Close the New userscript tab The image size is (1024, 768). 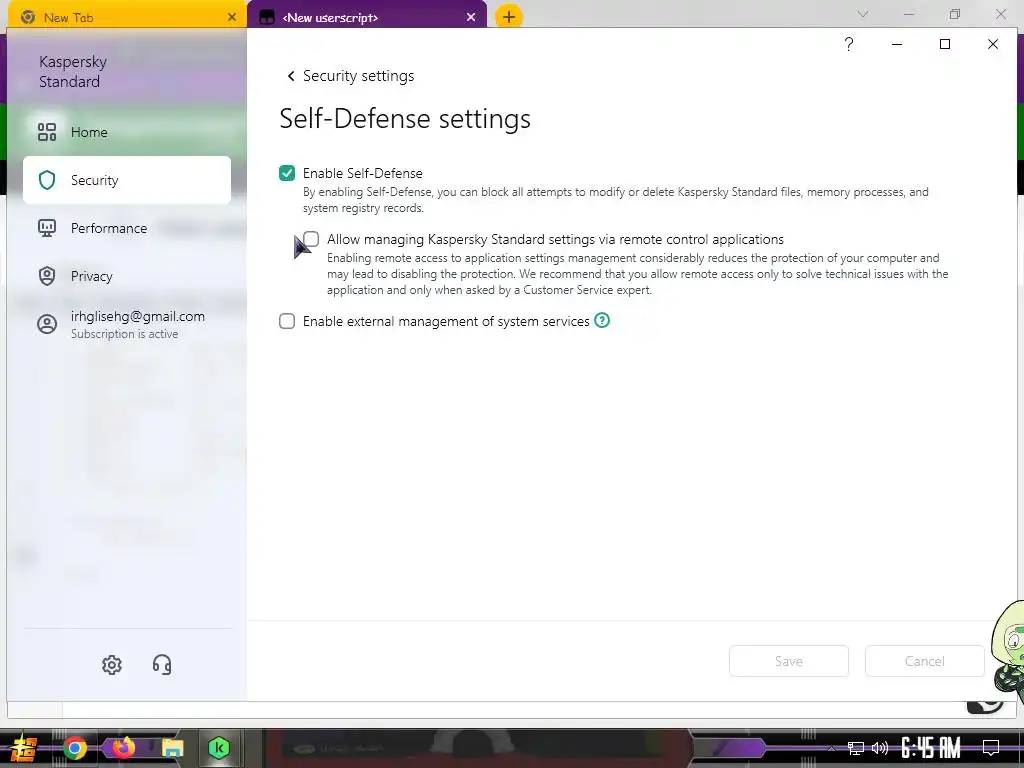pos(471,18)
